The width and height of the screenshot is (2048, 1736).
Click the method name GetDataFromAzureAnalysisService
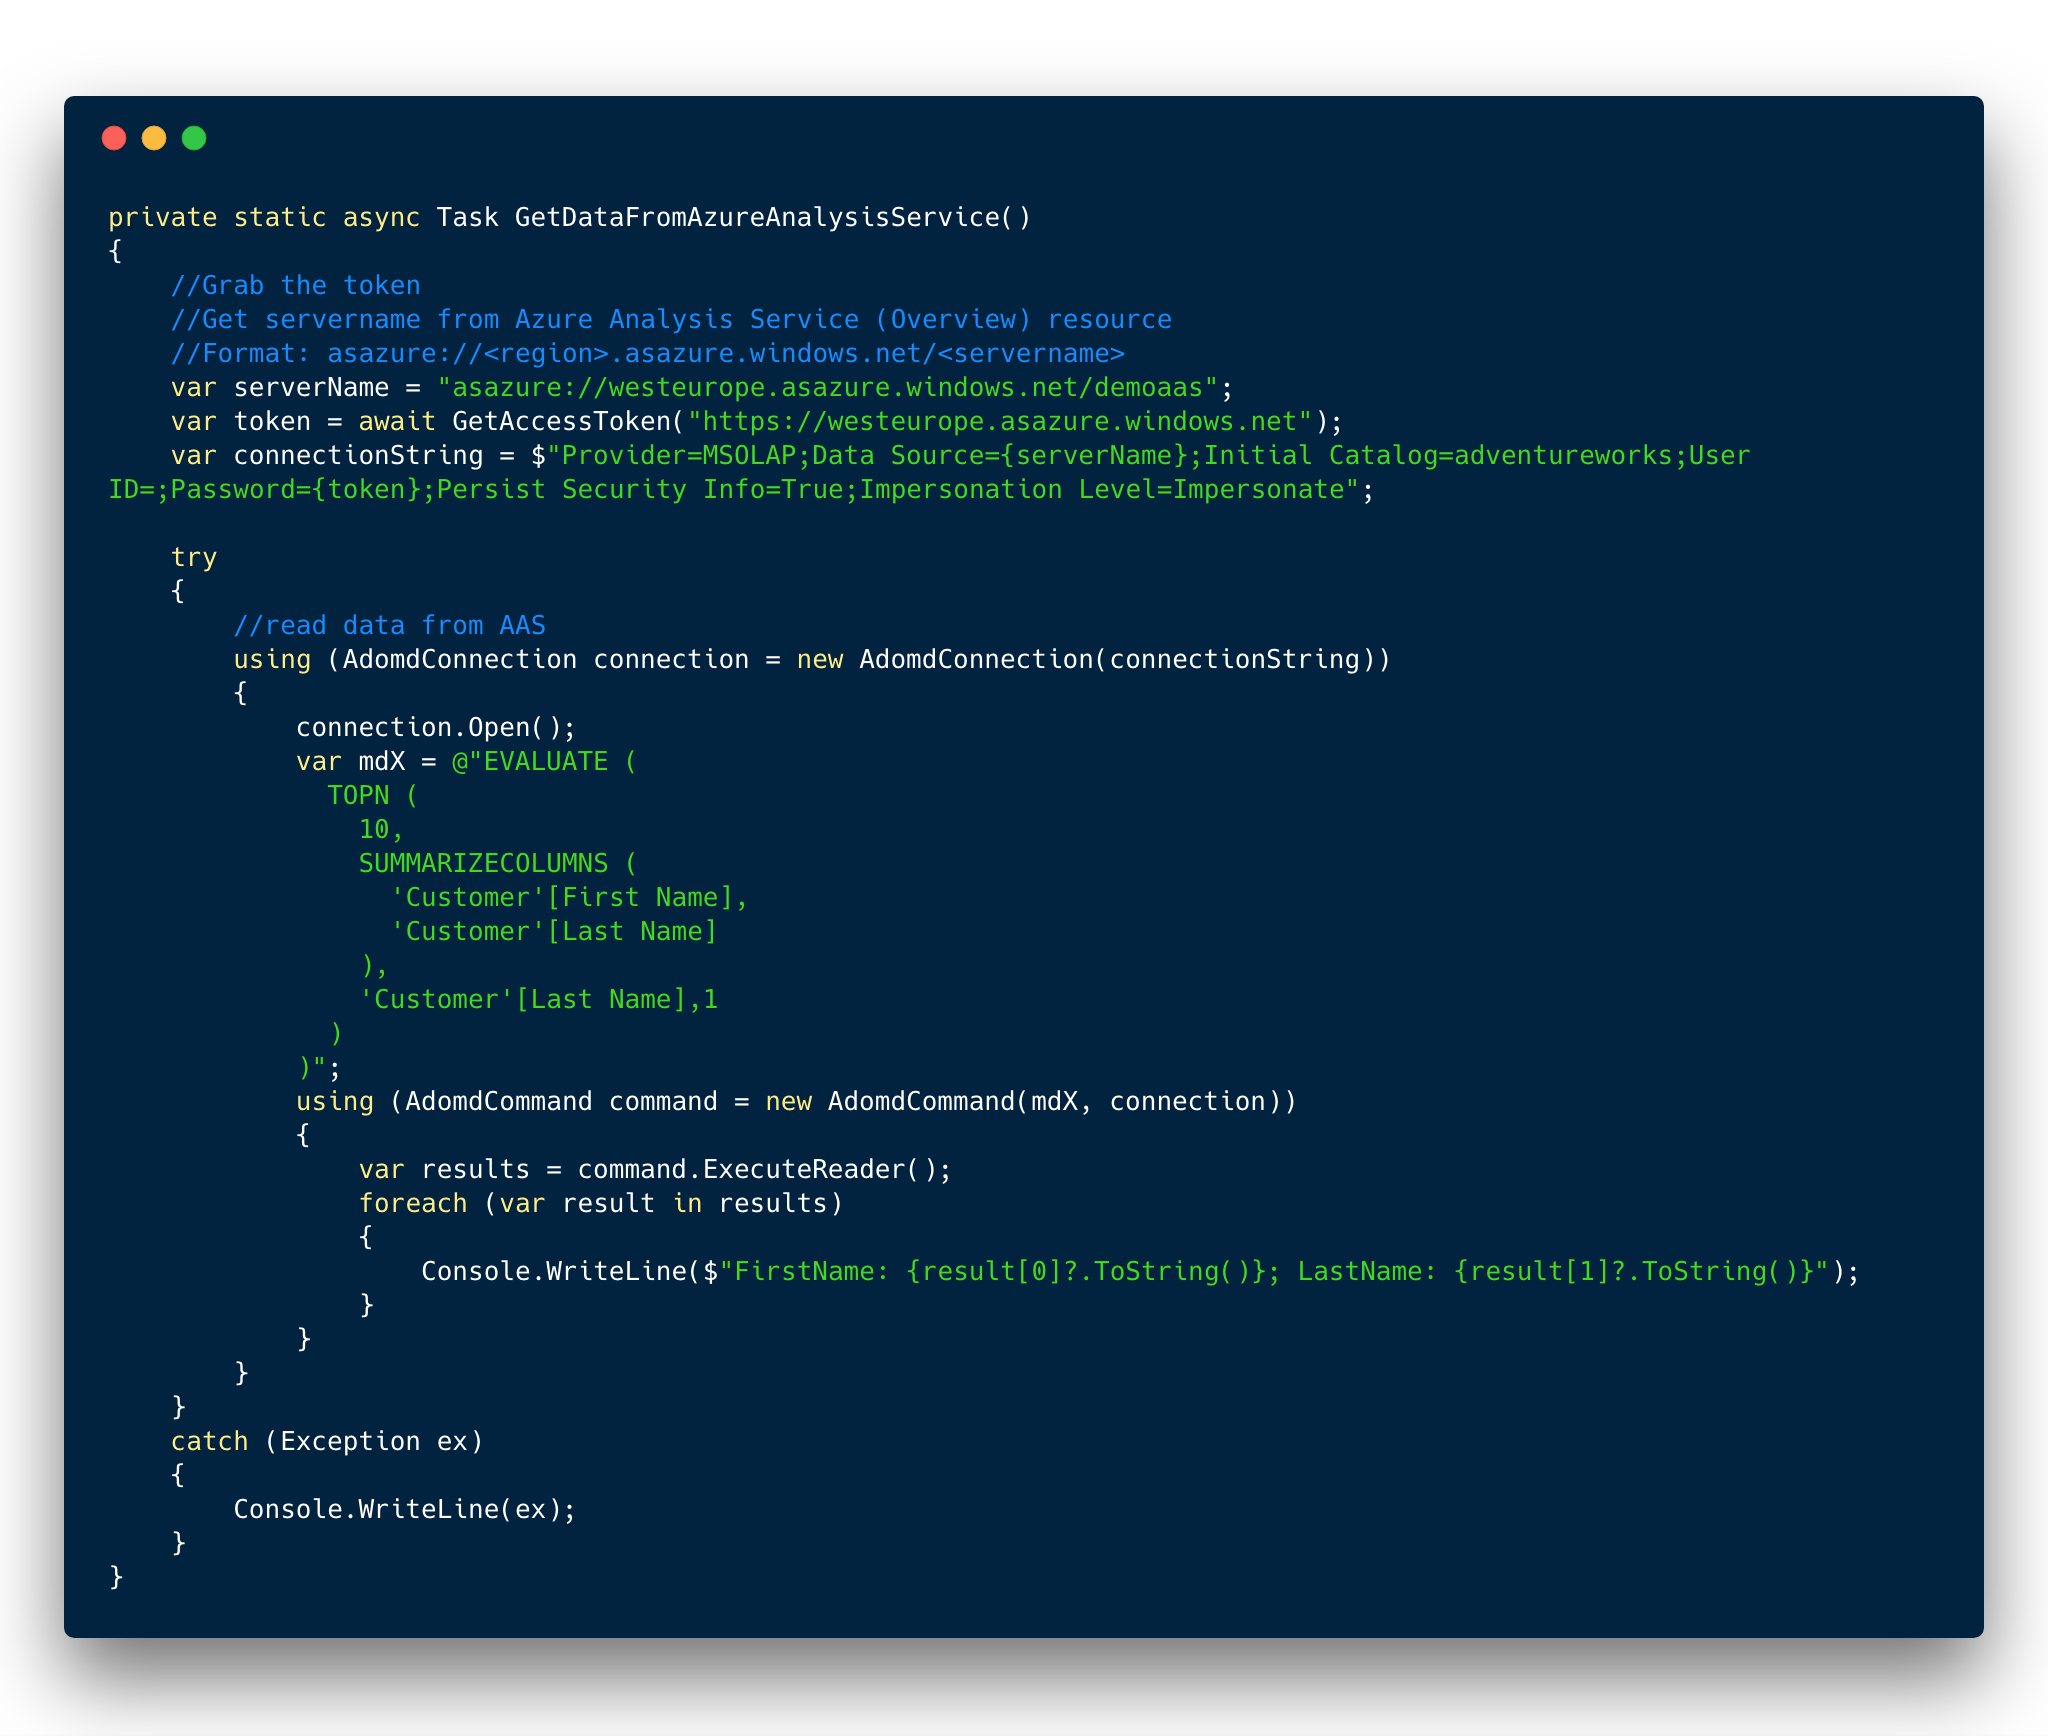[x=757, y=217]
